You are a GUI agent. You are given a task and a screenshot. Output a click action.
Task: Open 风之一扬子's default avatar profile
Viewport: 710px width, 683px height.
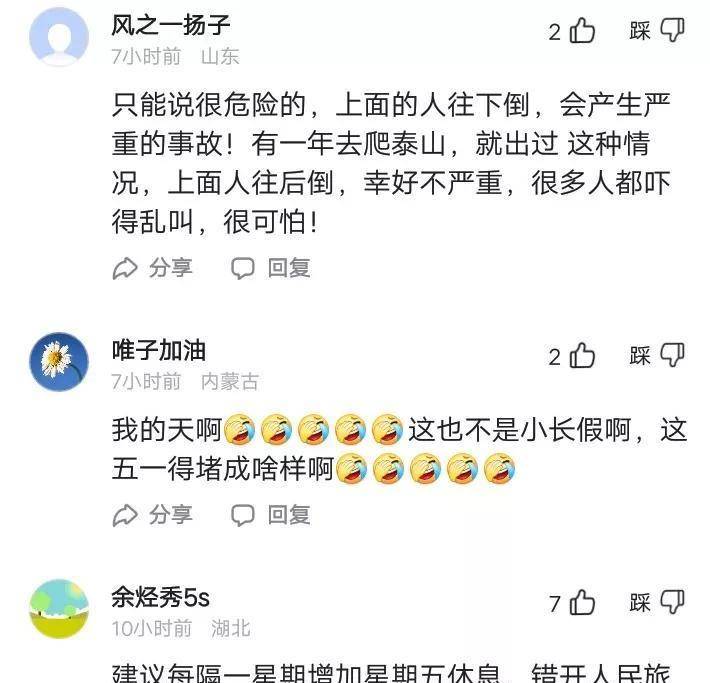point(59,37)
